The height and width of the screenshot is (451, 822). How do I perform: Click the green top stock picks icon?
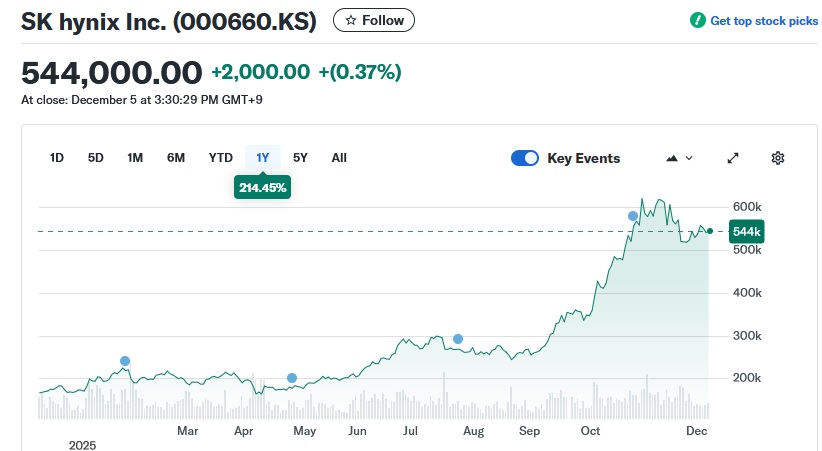698,20
